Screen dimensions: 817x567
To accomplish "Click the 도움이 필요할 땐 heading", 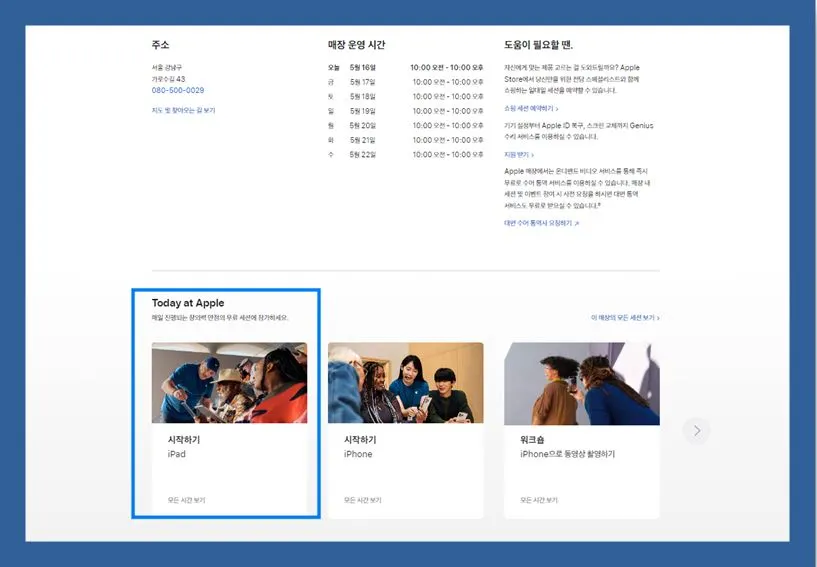I will [x=538, y=45].
